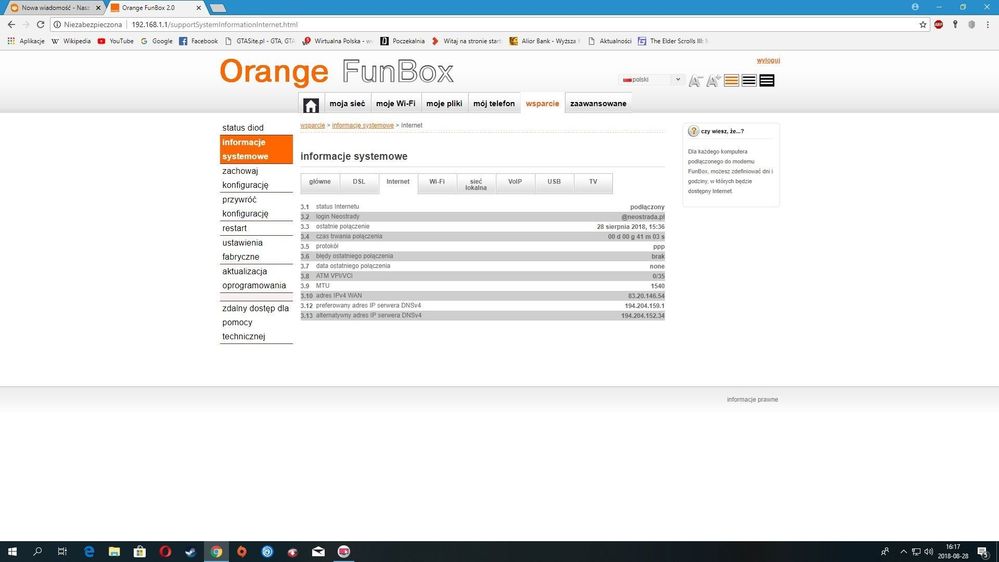Open the zaawansowane menu

pyautogui.click(x=598, y=104)
